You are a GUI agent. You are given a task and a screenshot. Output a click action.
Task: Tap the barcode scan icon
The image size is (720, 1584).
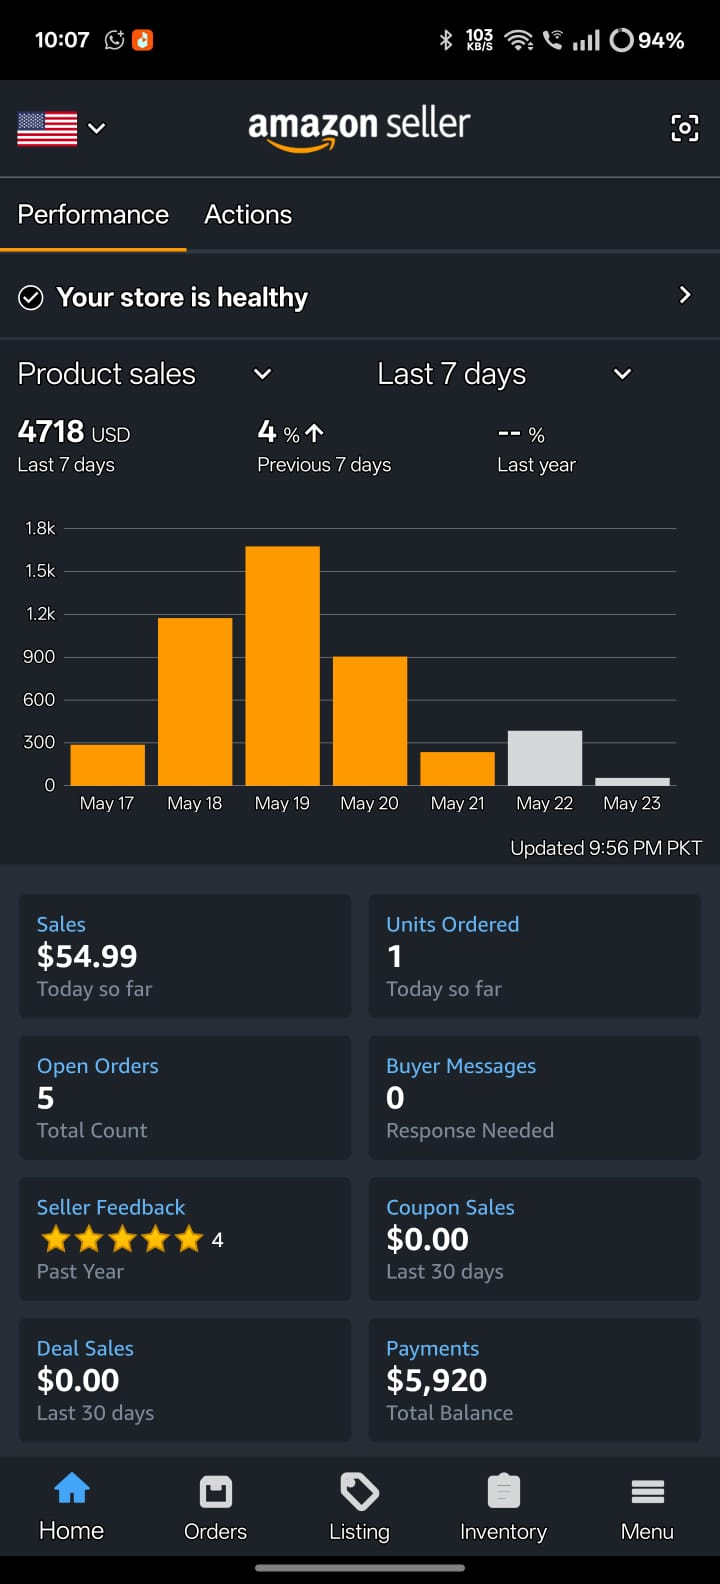pos(684,128)
